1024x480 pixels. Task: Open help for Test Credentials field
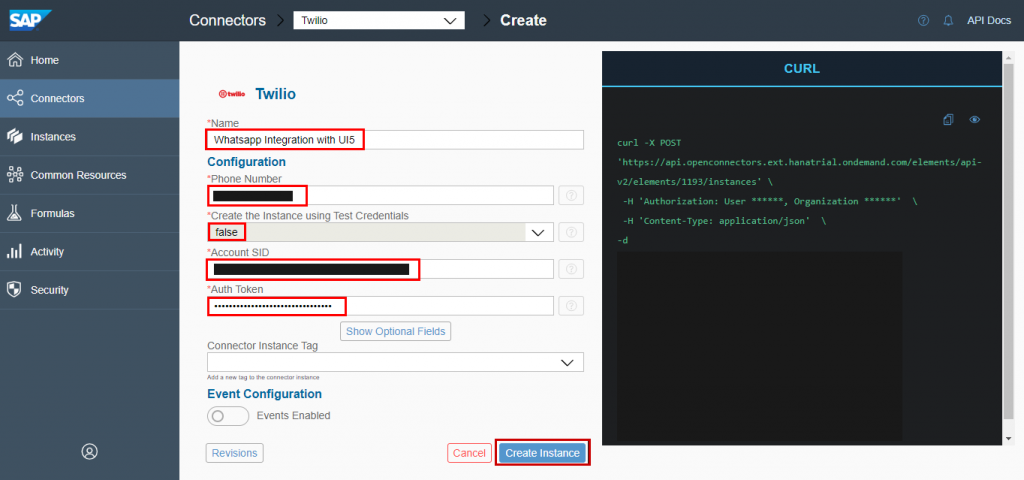click(571, 232)
